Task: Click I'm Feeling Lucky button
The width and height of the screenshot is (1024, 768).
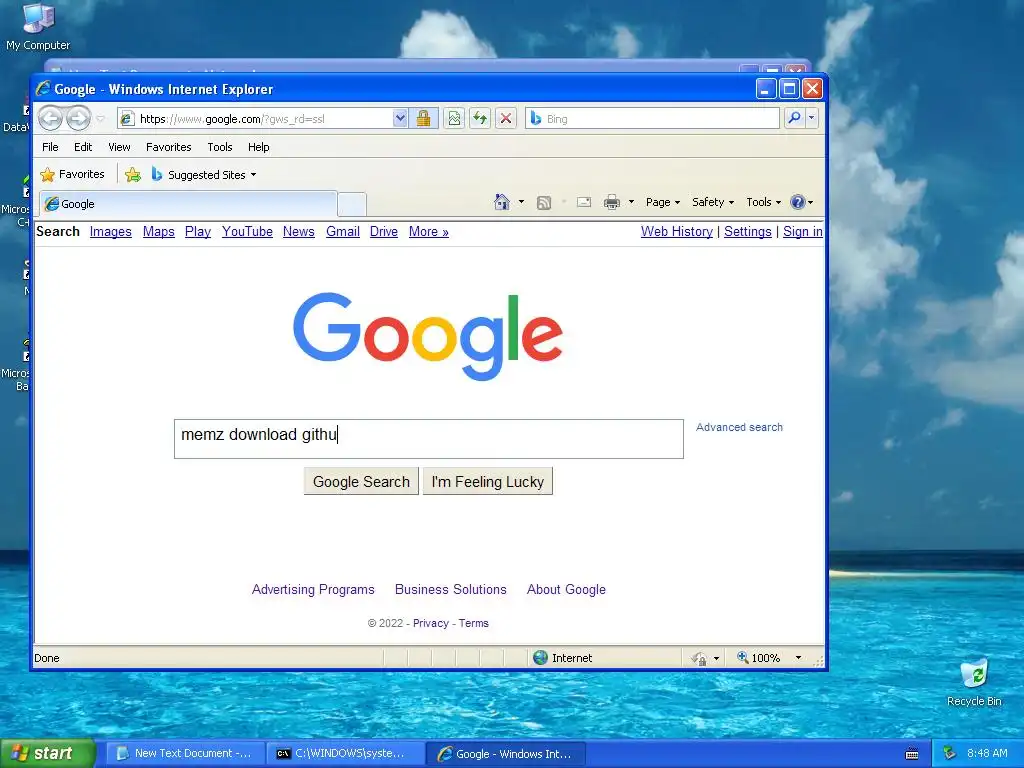Action: (x=488, y=481)
